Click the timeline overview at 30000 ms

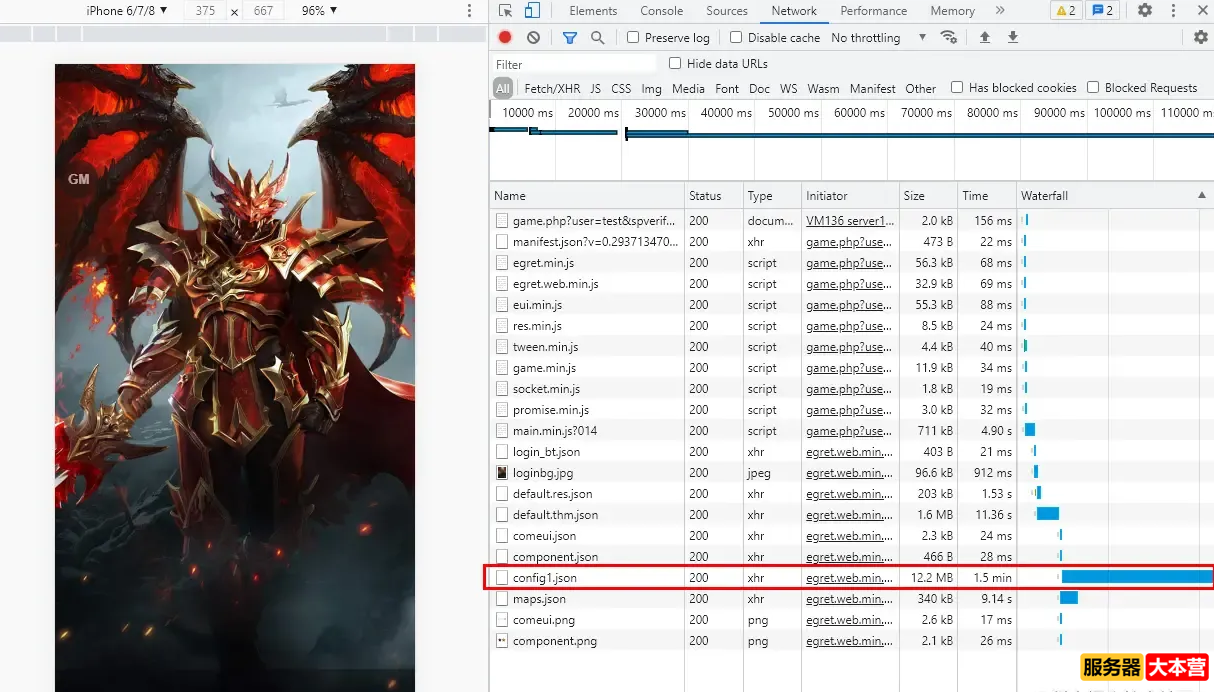661,113
